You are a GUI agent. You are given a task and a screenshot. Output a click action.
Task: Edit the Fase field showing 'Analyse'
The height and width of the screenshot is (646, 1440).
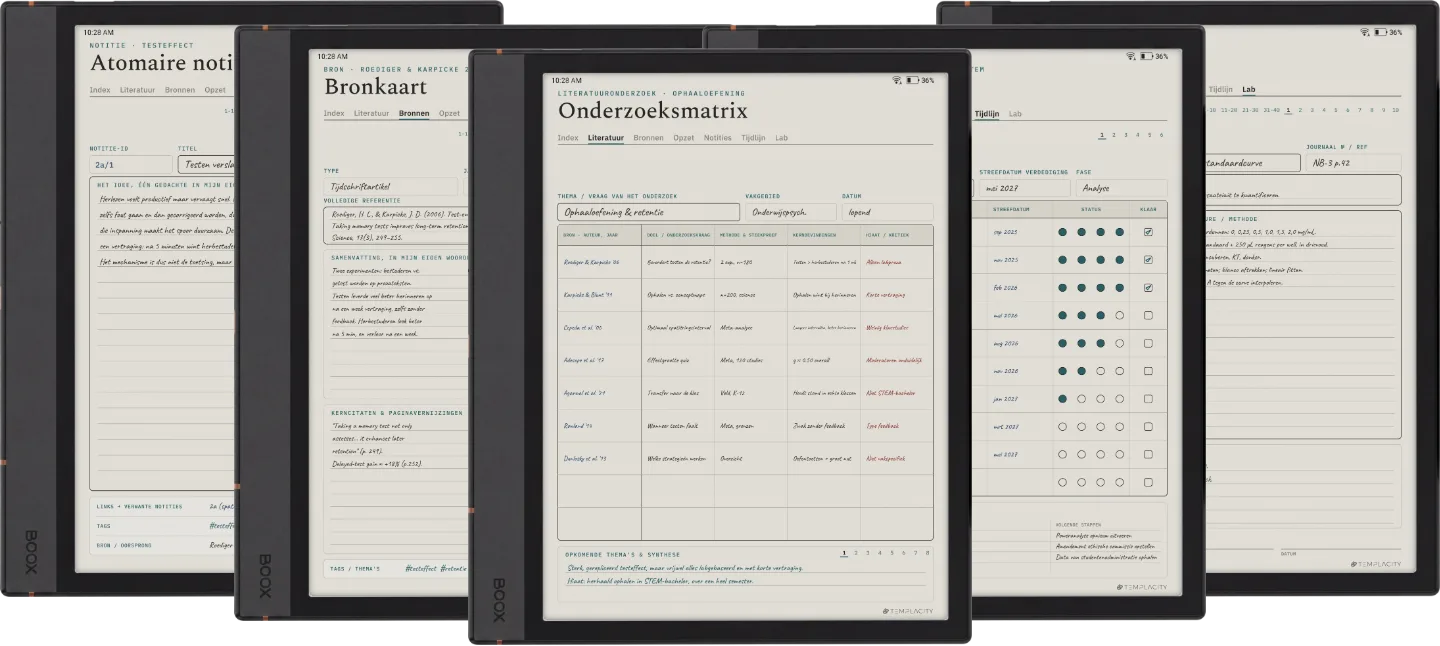click(x=1120, y=188)
